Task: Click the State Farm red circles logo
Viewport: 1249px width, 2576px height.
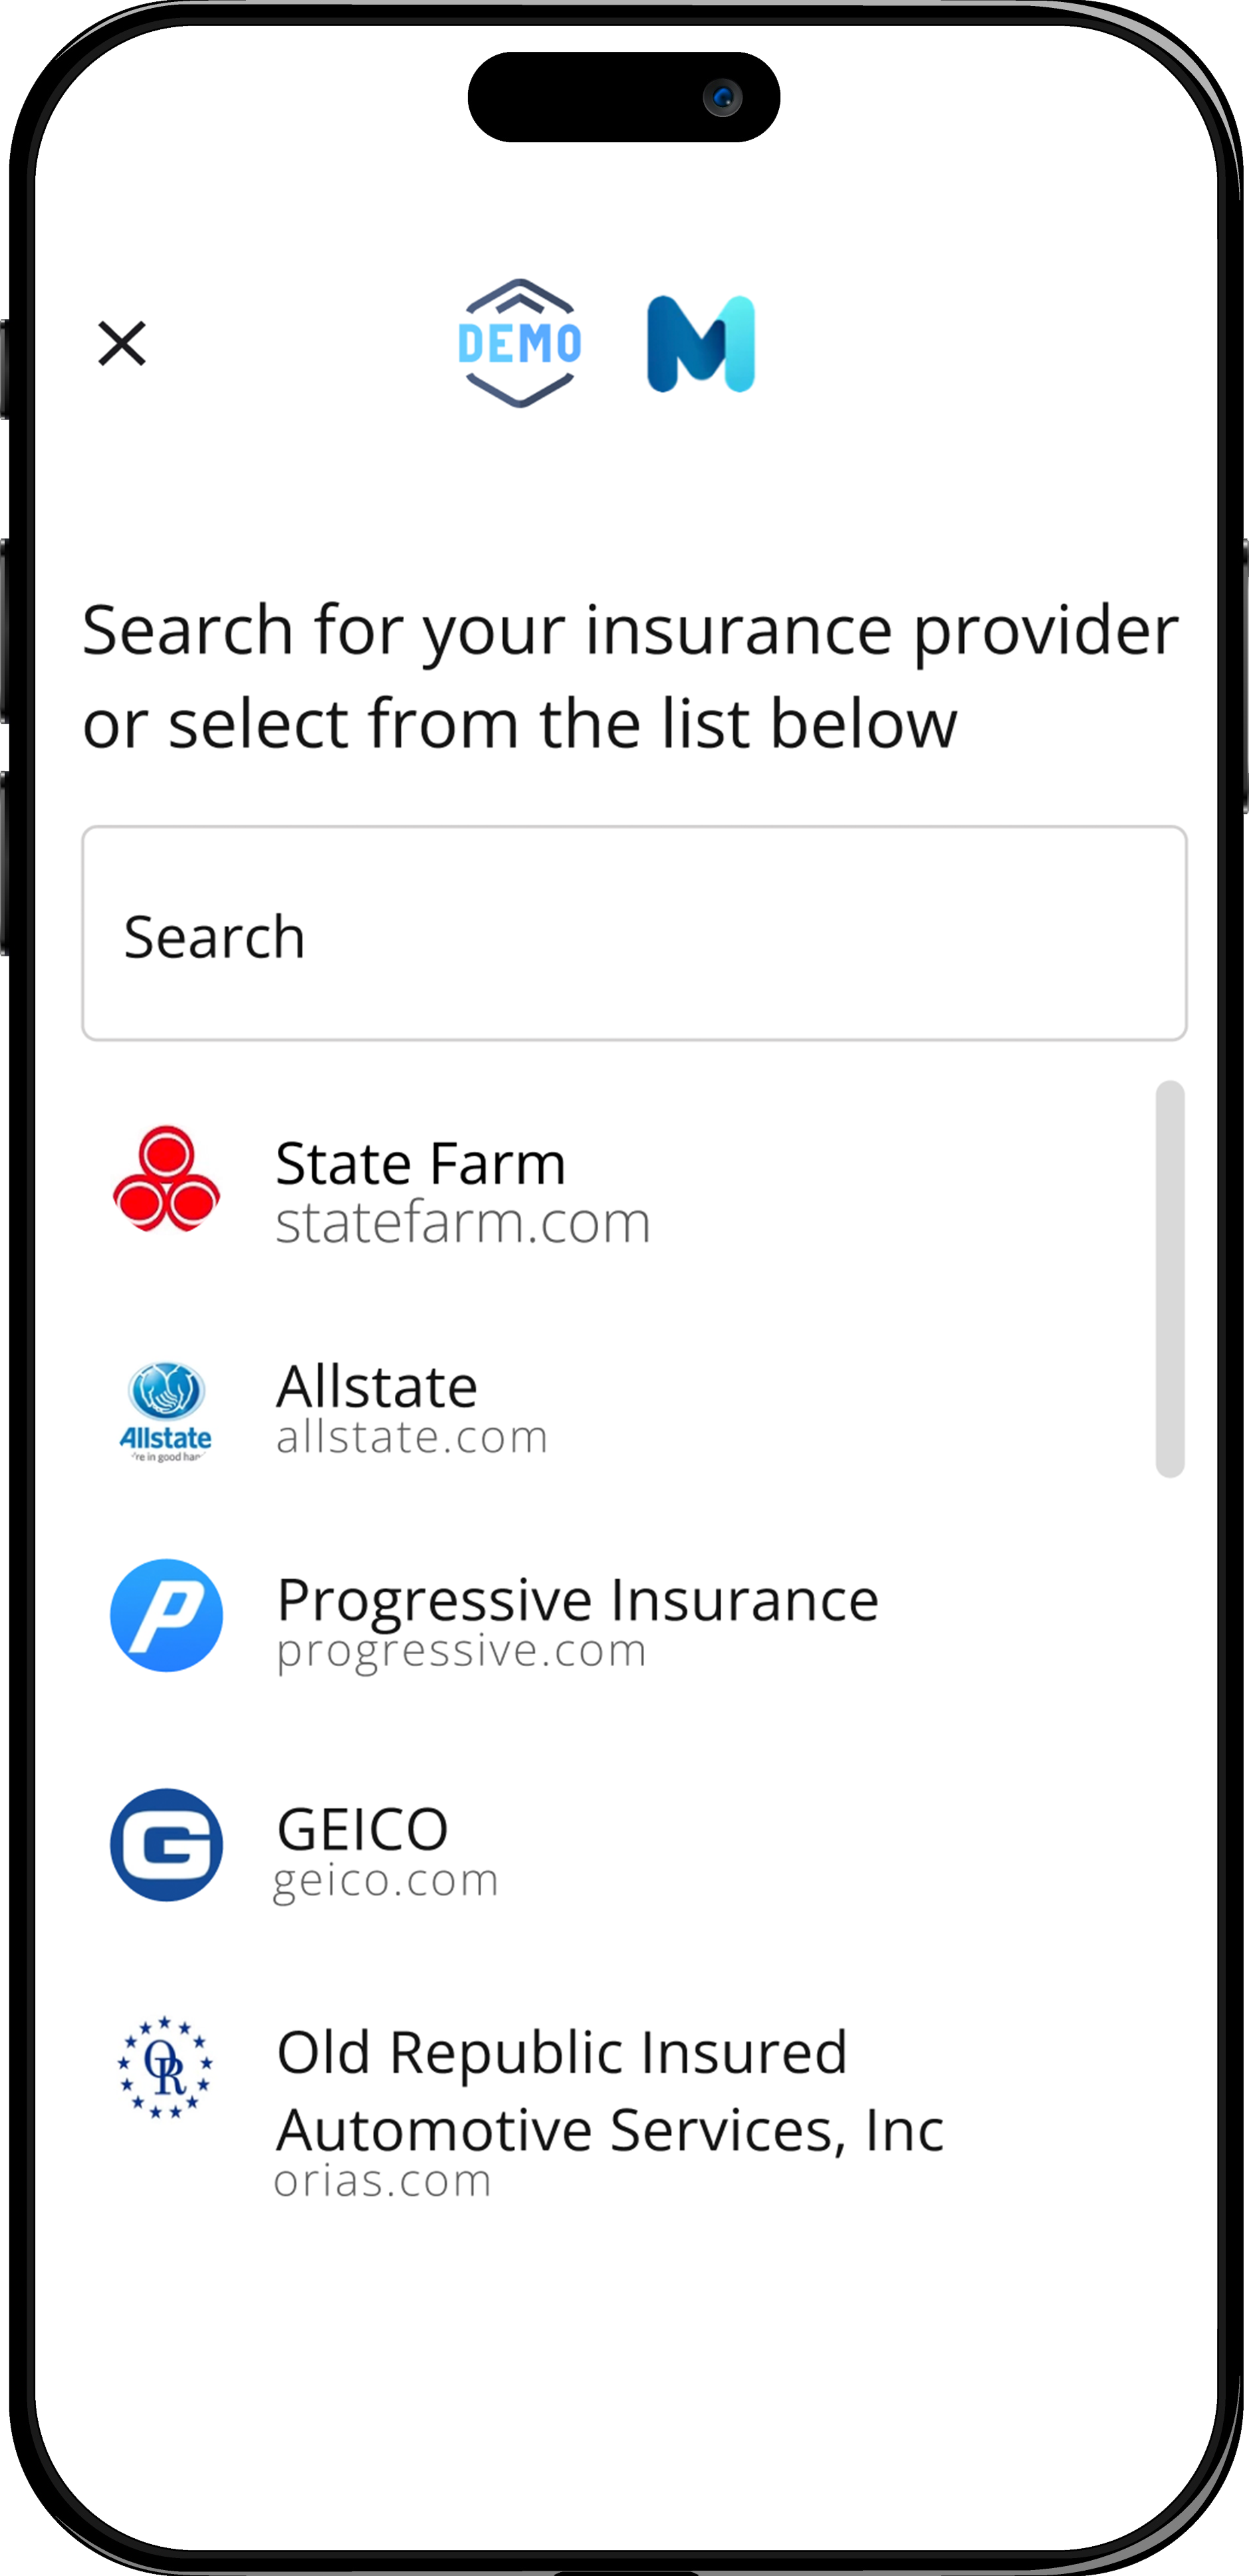Action: [x=166, y=1179]
